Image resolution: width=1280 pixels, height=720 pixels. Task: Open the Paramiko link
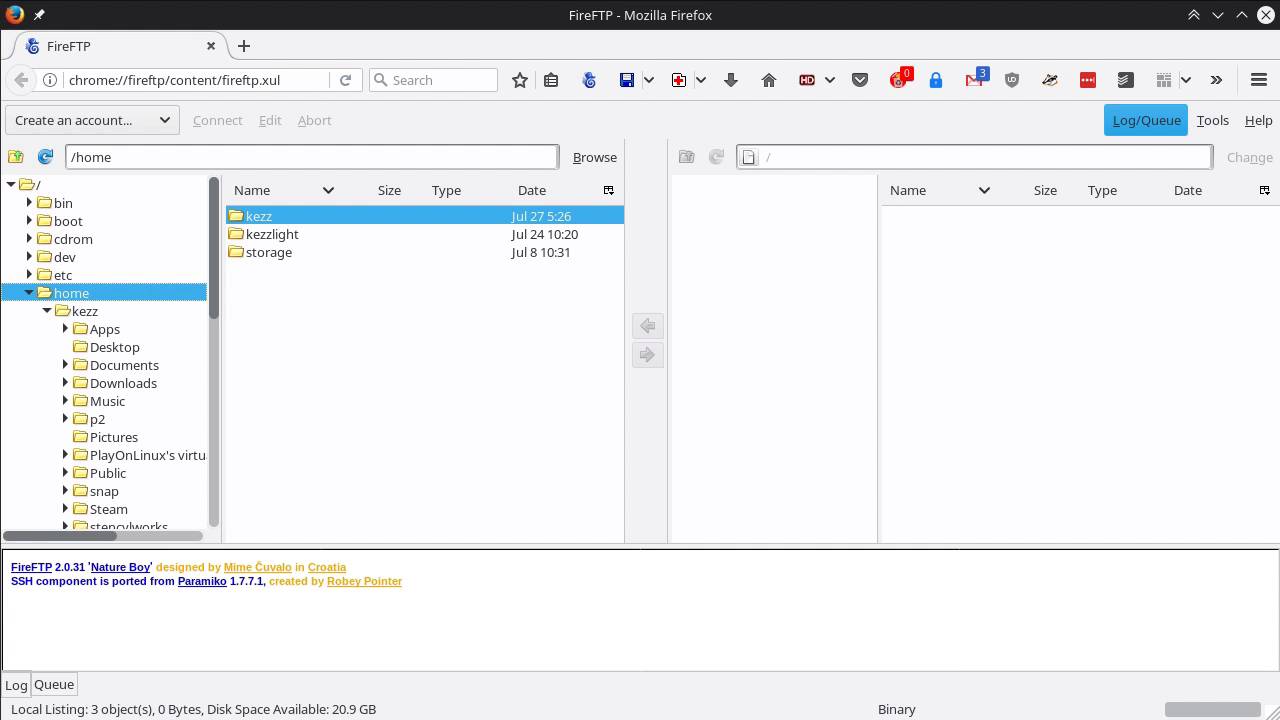pos(202,581)
